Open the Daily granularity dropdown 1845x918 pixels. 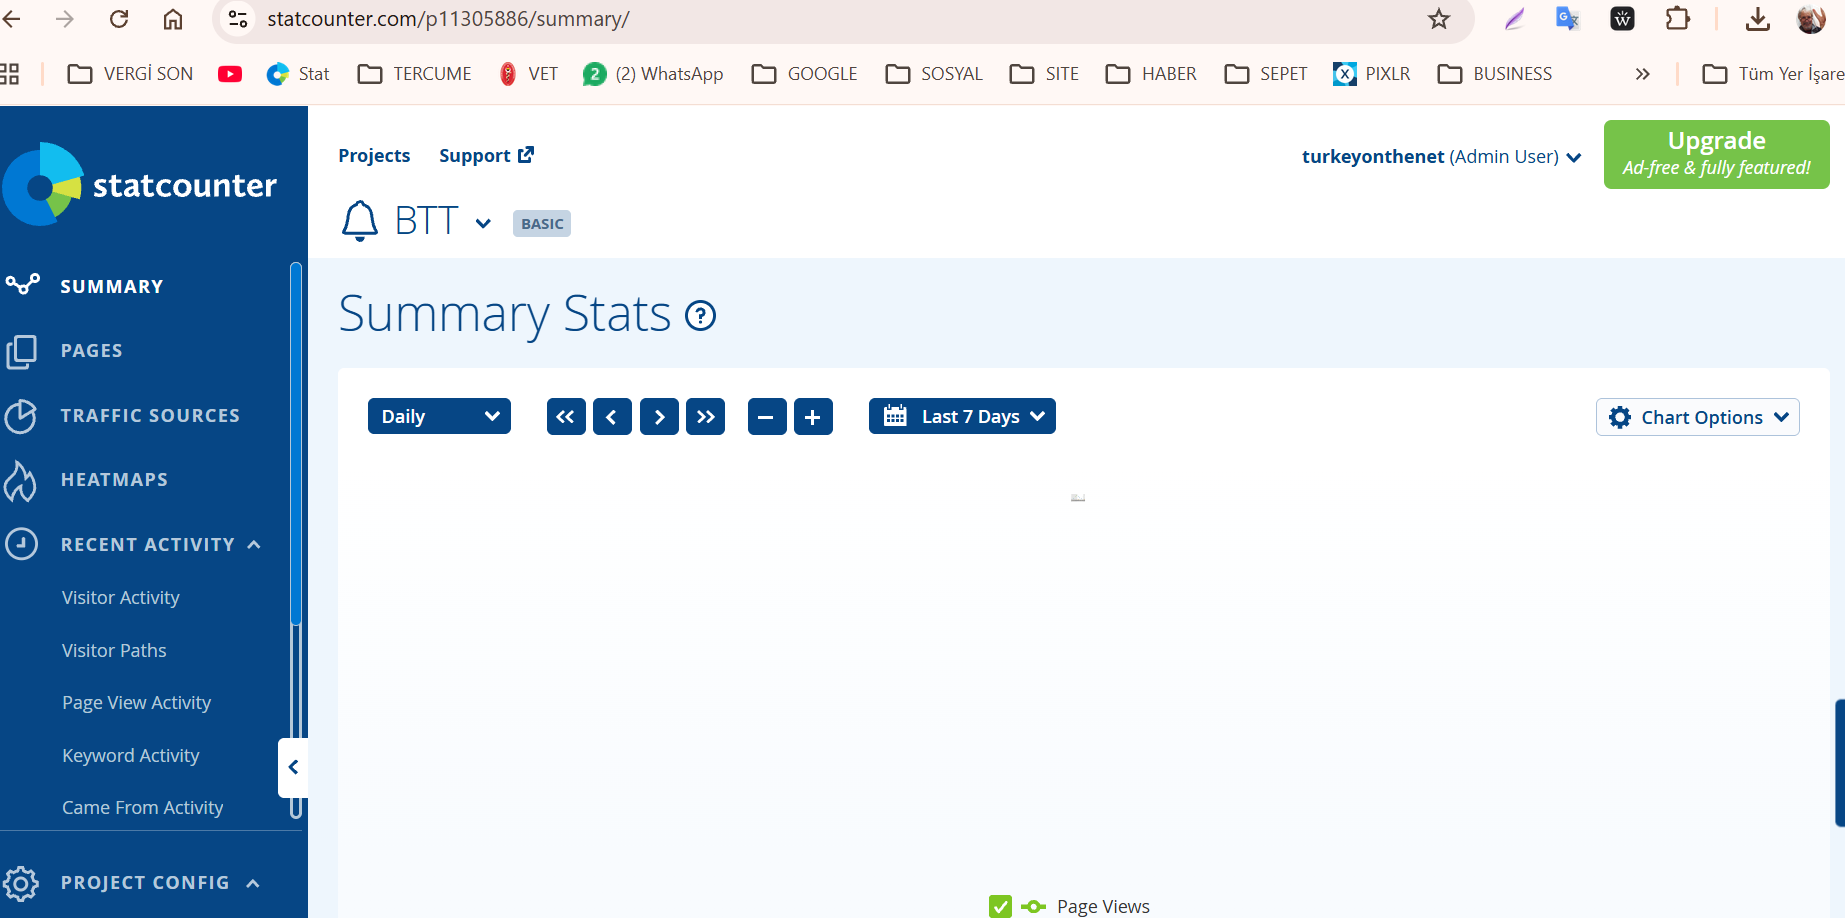(439, 416)
